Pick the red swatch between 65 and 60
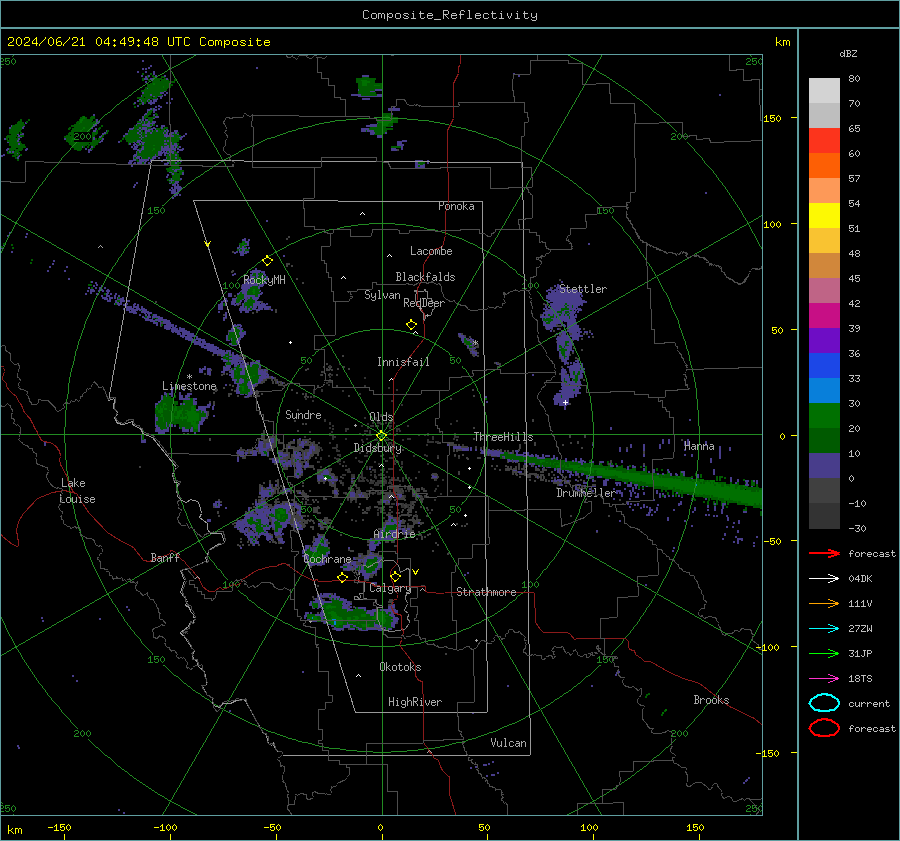This screenshot has height=841, width=900. (824, 141)
